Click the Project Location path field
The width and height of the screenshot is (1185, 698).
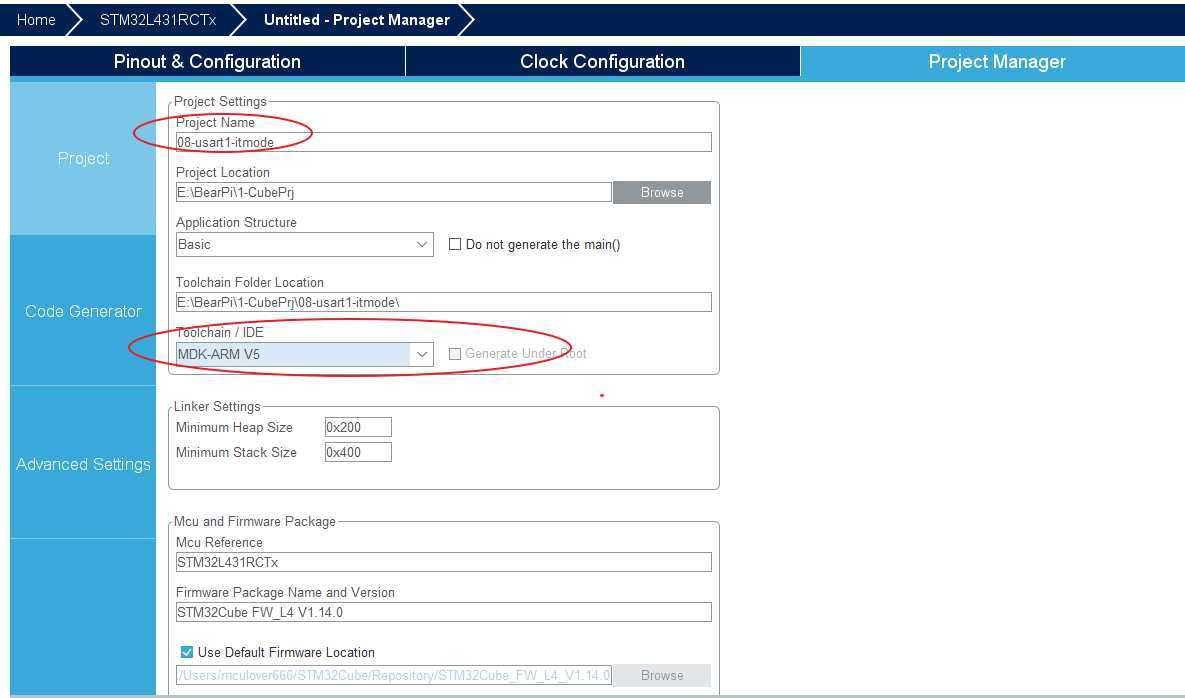[394, 192]
